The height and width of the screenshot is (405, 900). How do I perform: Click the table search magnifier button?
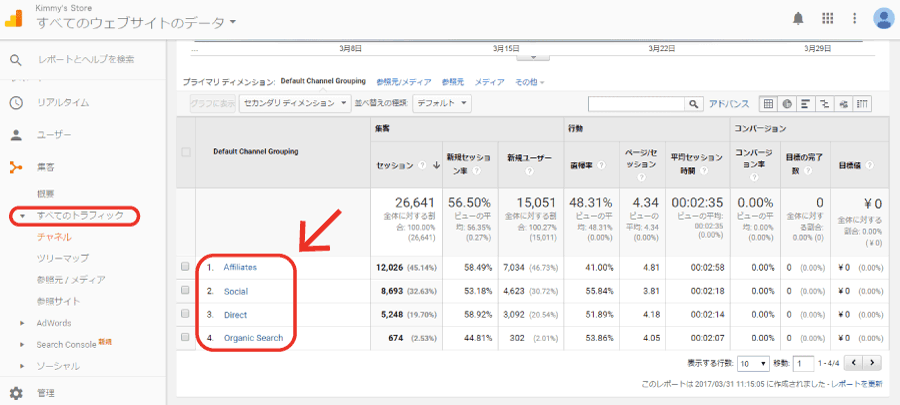coord(693,104)
